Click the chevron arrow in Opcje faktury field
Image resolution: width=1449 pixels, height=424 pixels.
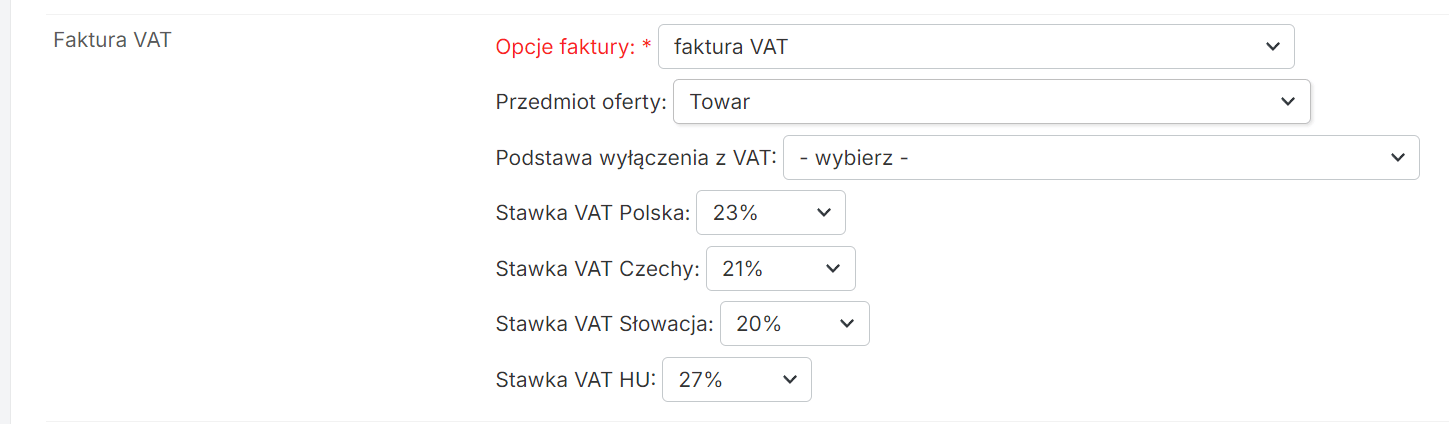point(1272,47)
